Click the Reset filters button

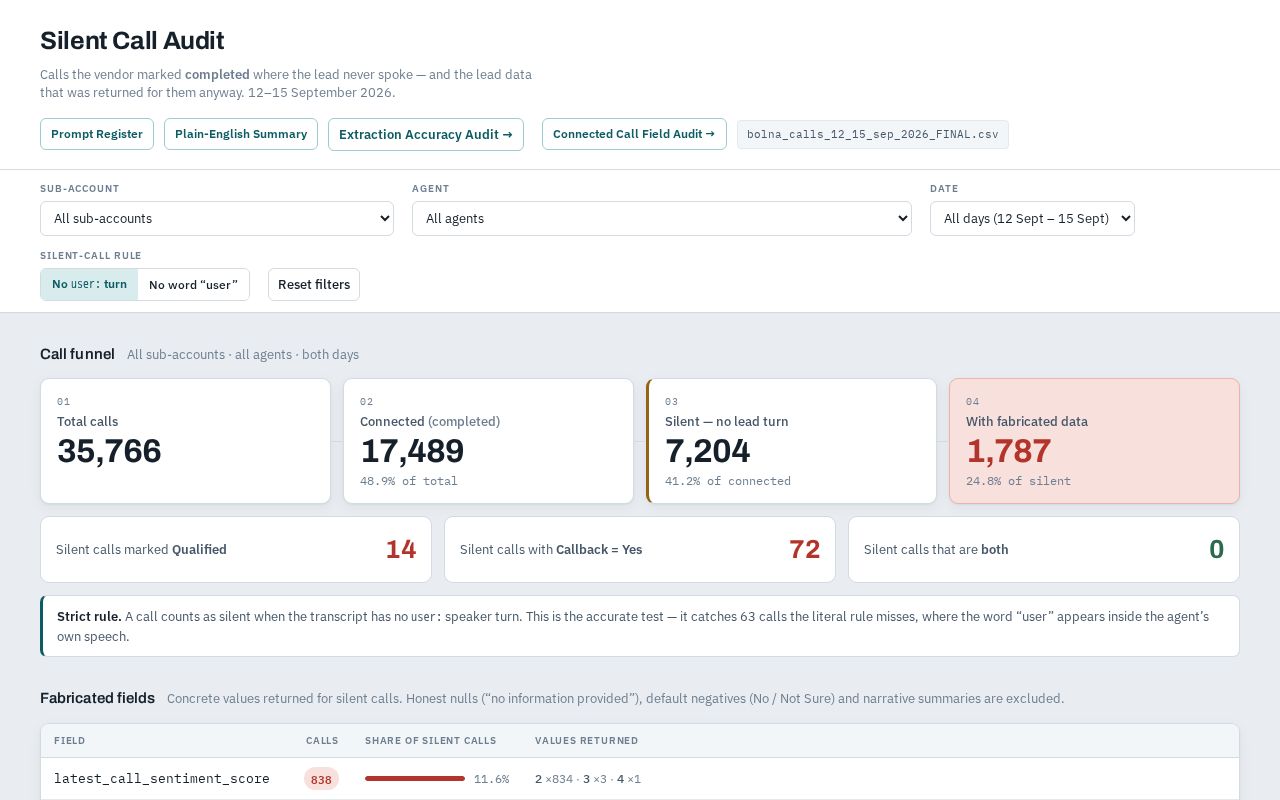314,284
